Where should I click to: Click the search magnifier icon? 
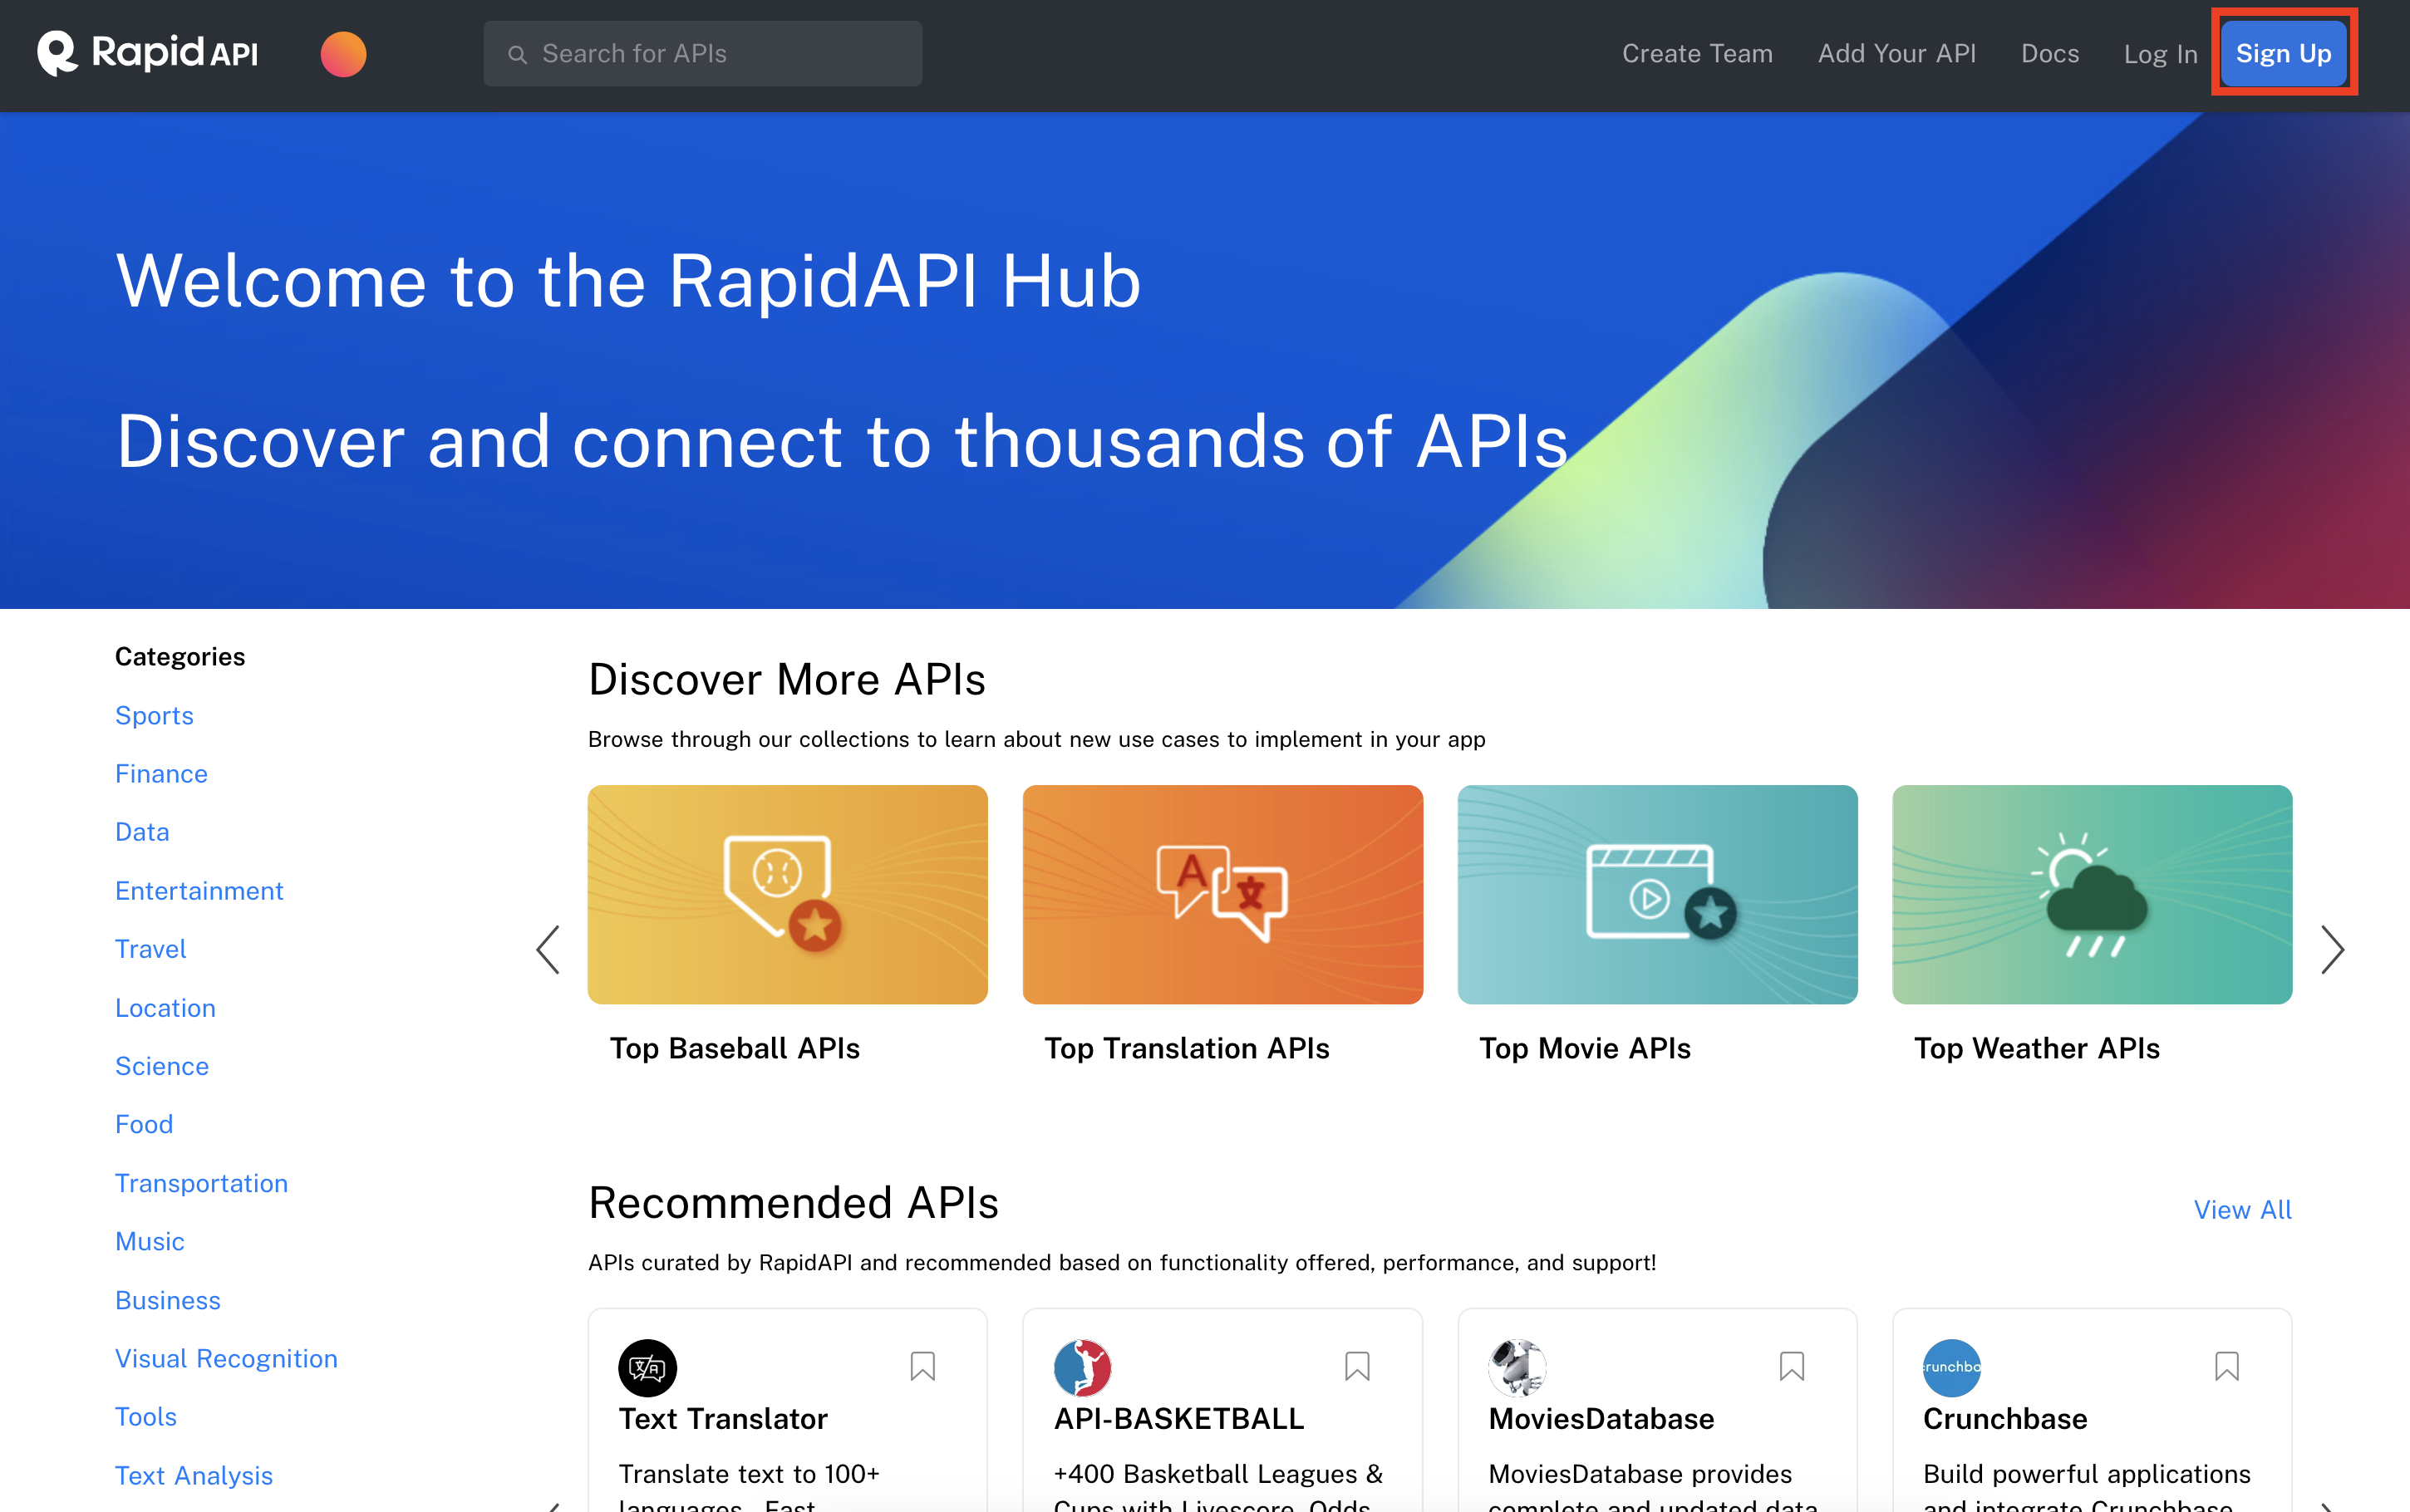(517, 54)
